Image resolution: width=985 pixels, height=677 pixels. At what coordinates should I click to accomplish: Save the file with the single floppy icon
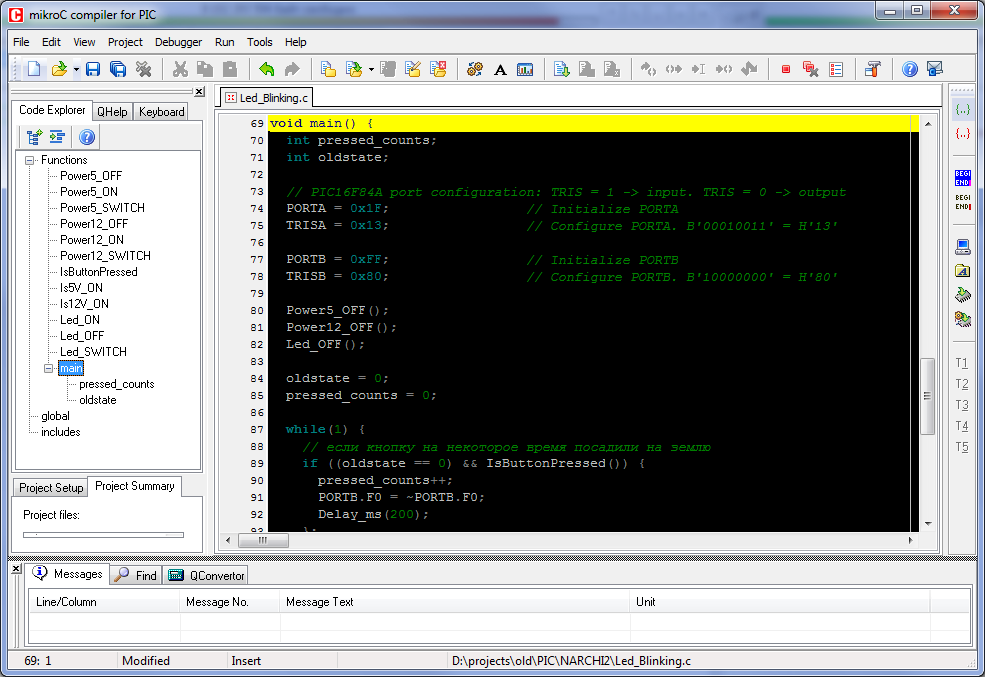[x=93, y=69]
